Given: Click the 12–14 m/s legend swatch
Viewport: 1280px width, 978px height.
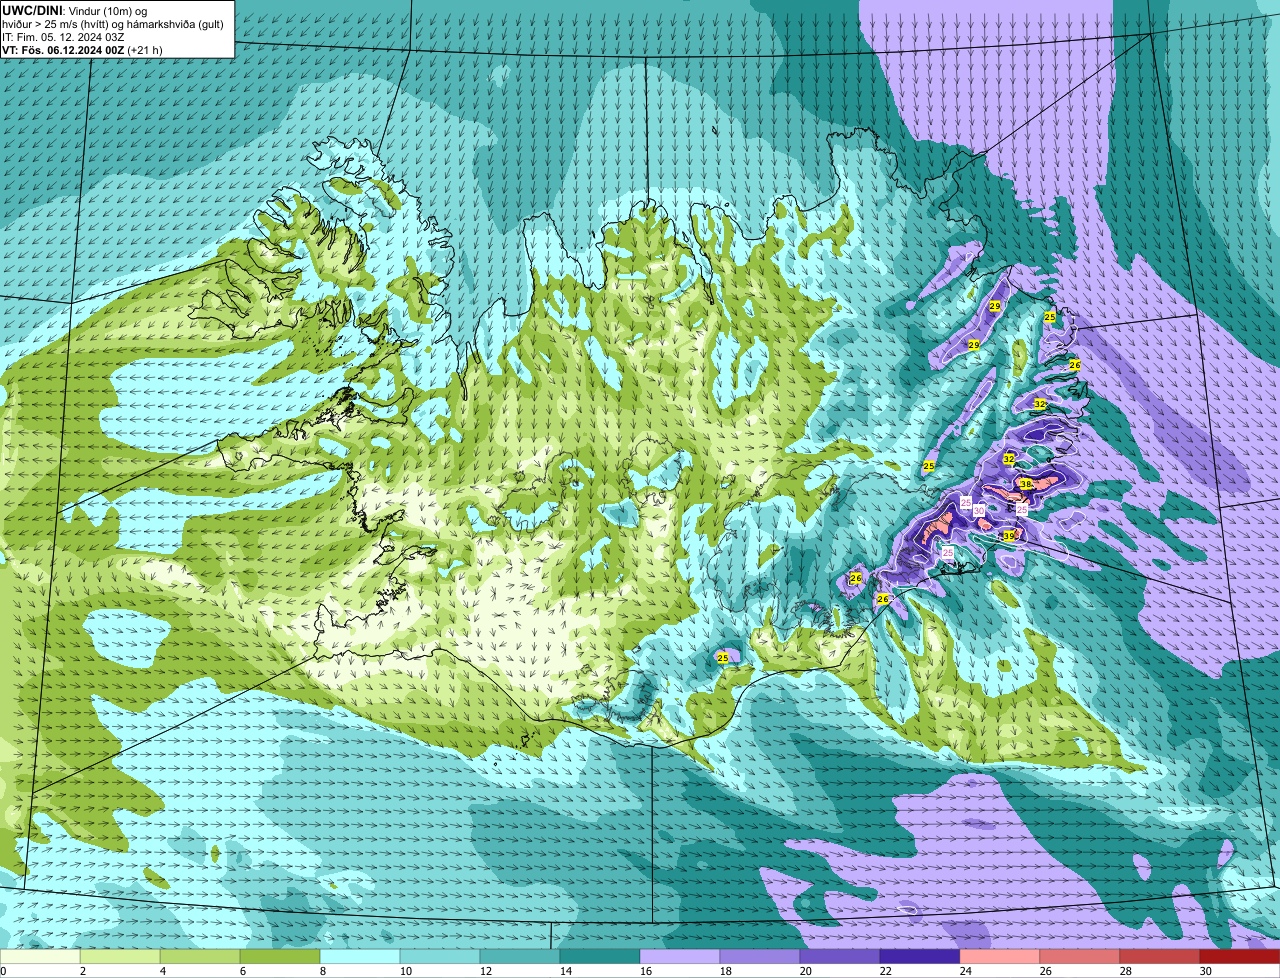Looking at the screenshot, I should [x=520, y=957].
